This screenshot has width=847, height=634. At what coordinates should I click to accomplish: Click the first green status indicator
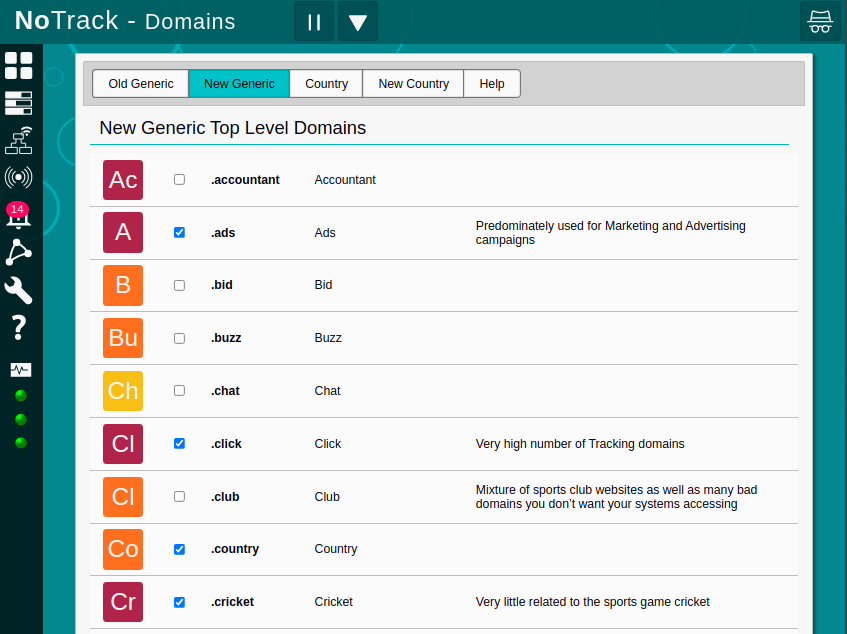21,396
